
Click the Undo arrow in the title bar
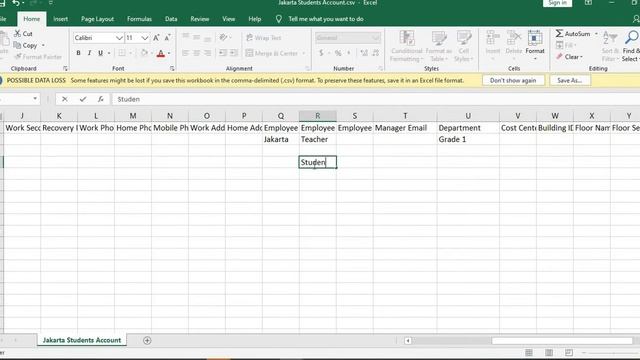coord(16,3)
